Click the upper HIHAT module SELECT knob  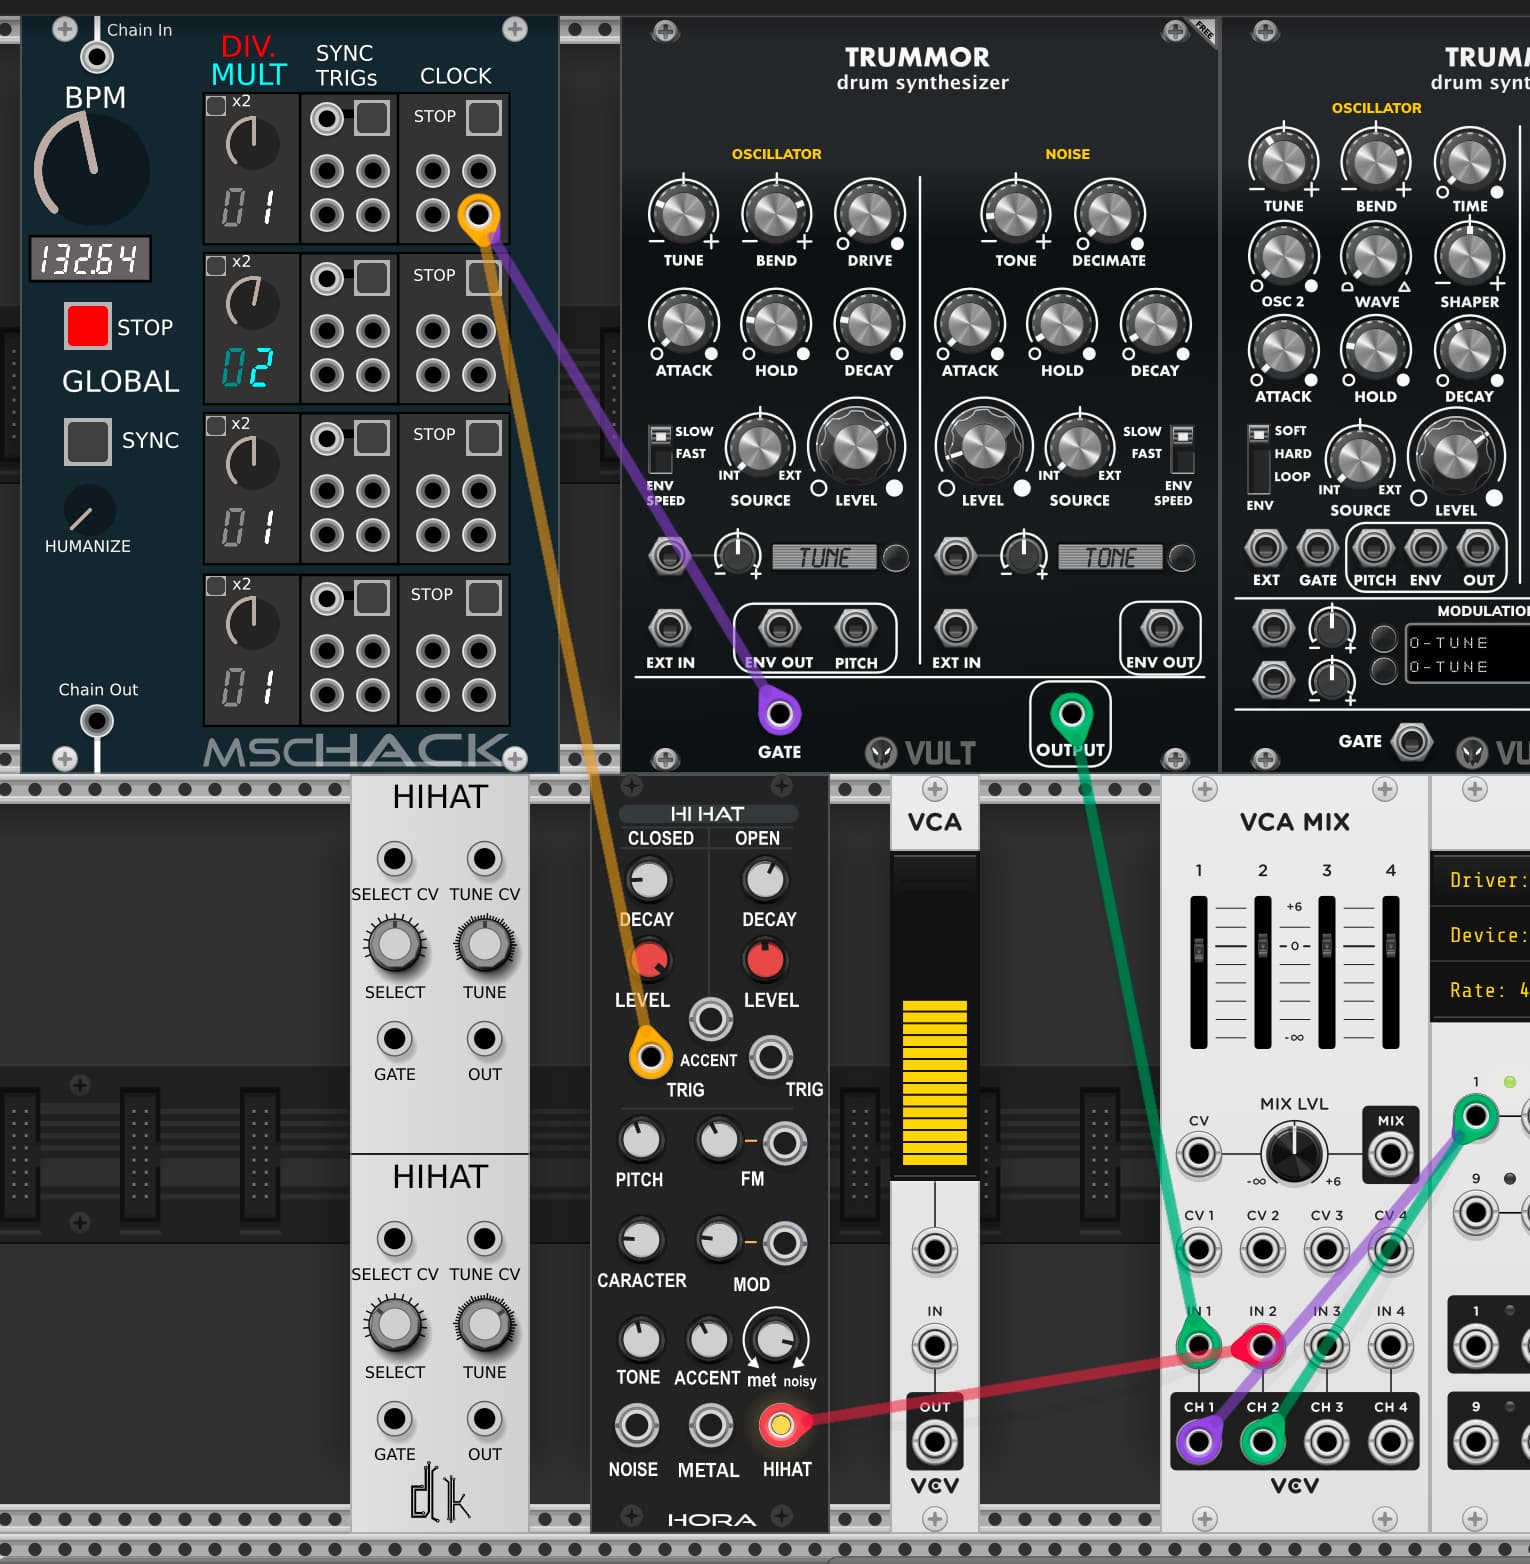[395, 945]
